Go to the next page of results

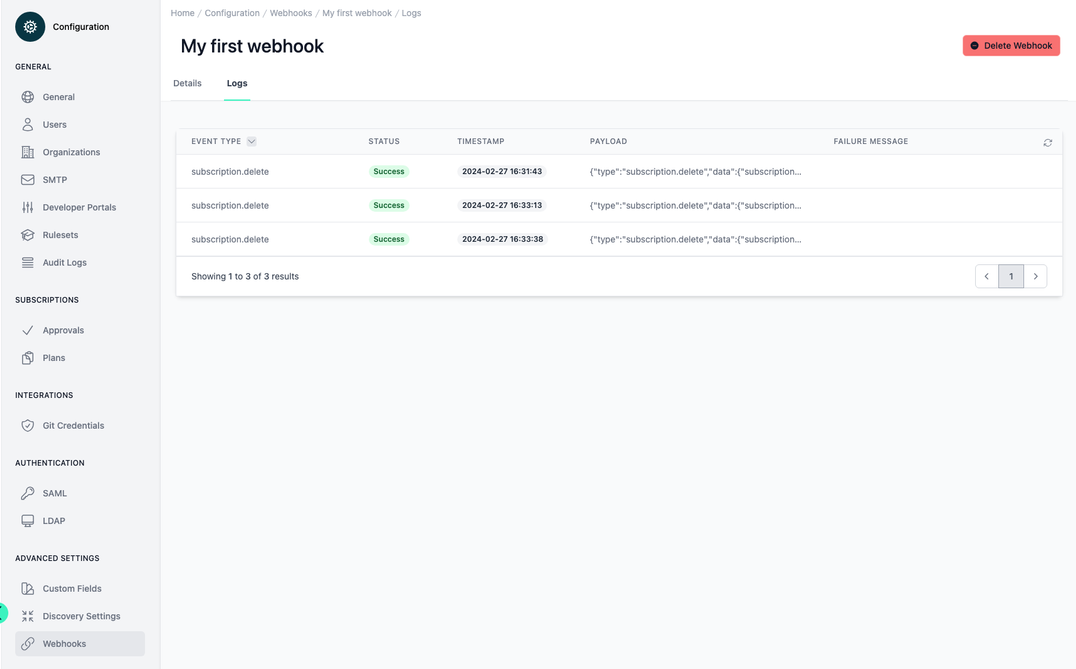point(1035,276)
